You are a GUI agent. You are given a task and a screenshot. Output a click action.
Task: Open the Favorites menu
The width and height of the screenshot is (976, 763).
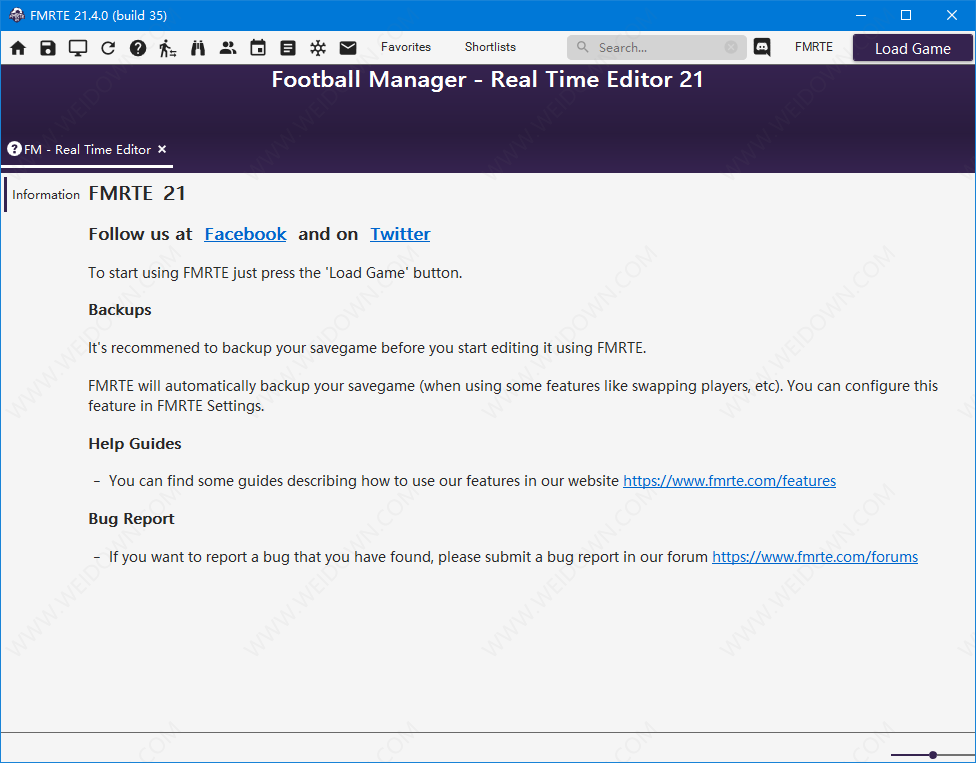tap(406, 47)
